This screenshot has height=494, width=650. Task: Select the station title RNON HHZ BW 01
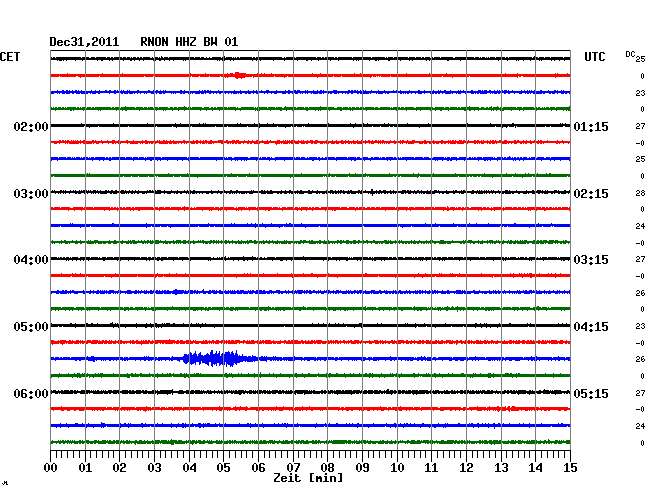[189, 42]
